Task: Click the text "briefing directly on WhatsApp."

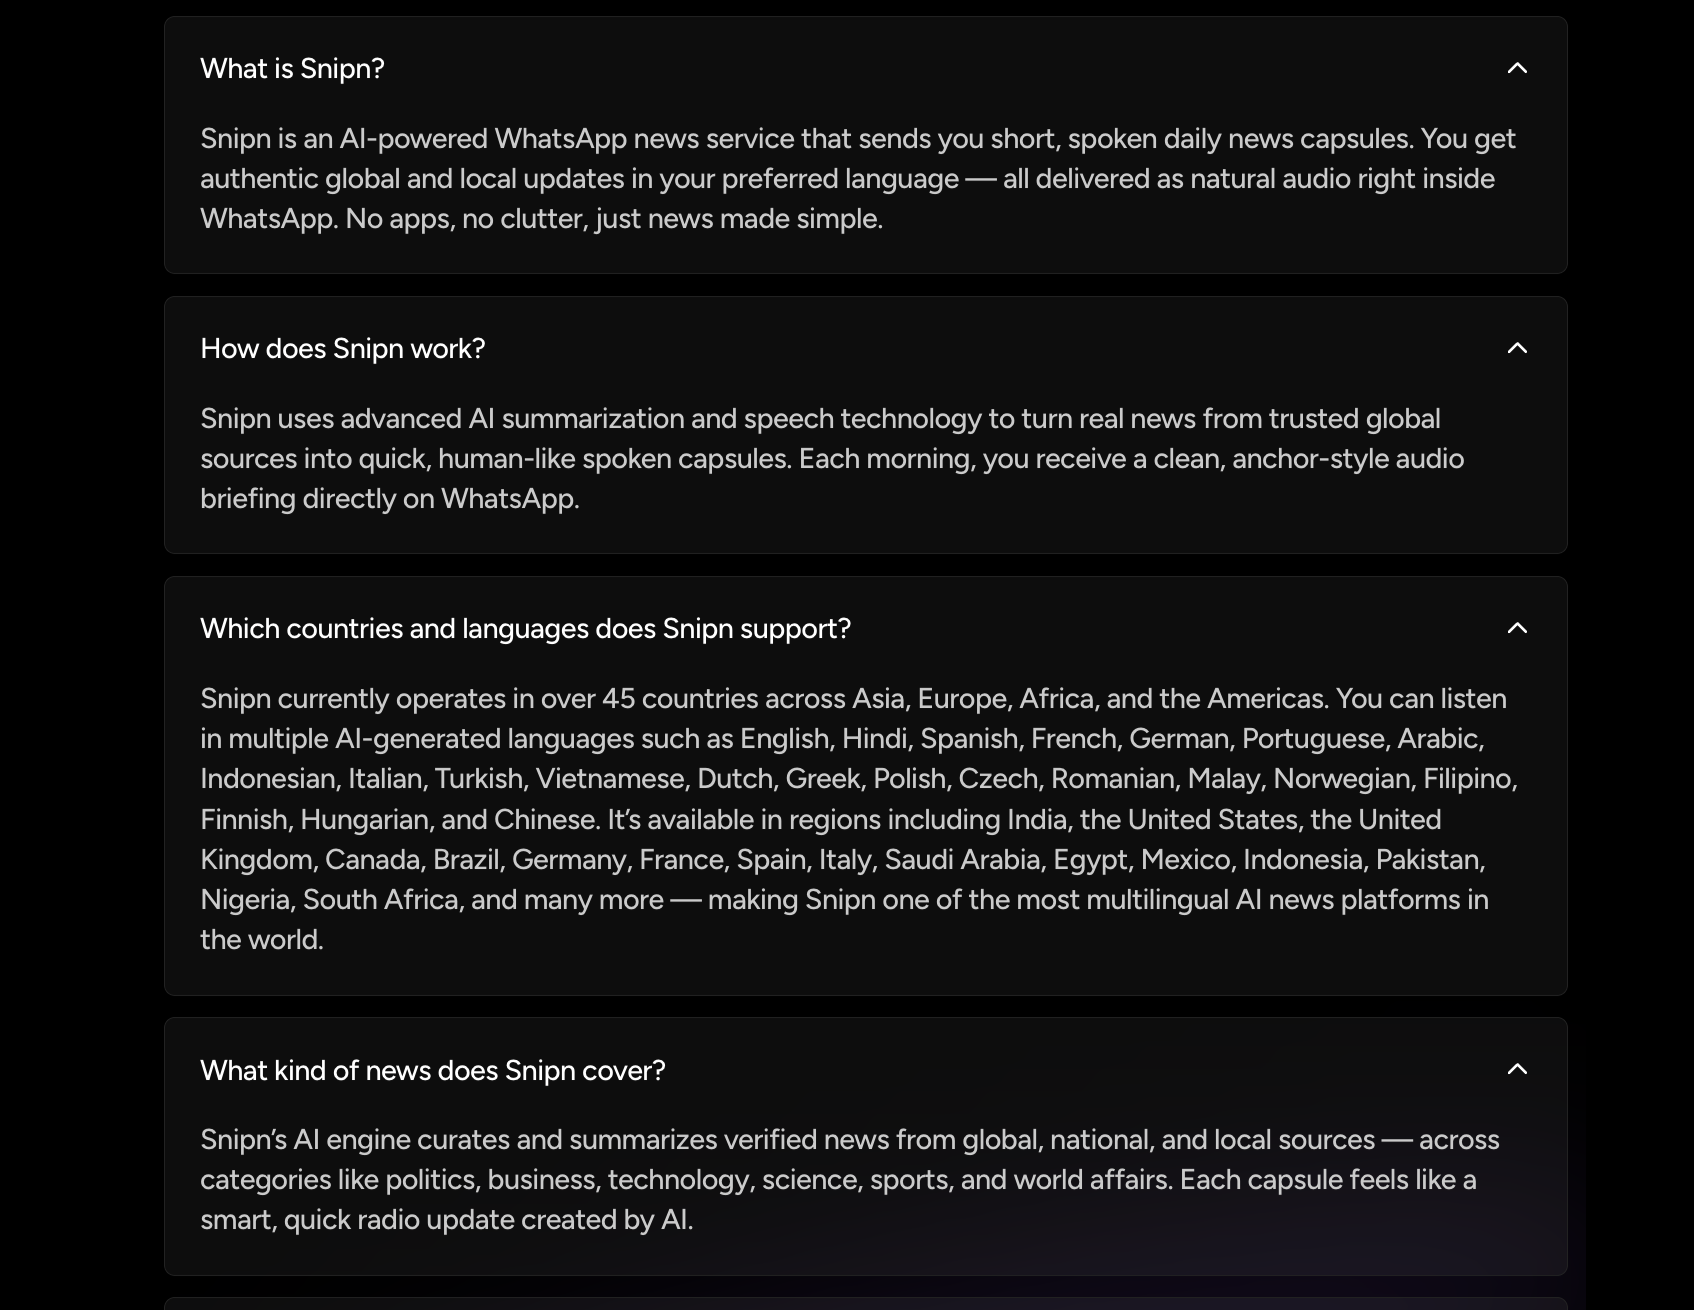Action: (390, 499)
